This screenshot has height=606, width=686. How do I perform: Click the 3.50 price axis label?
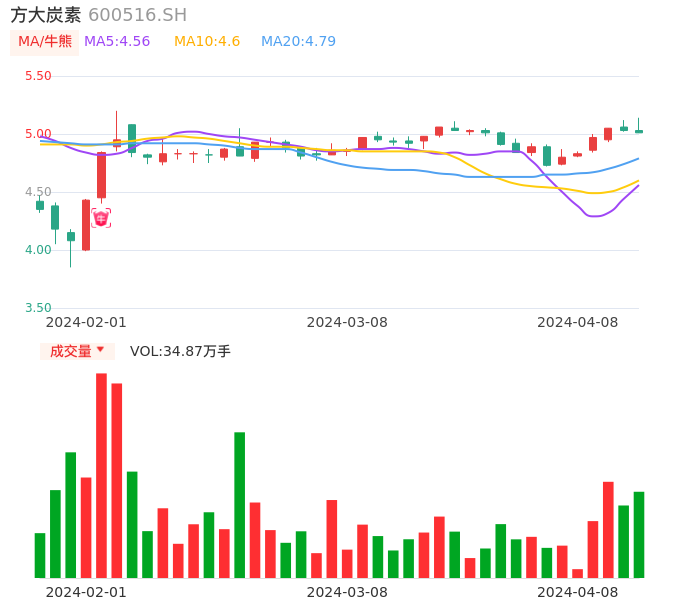(38, 308)
